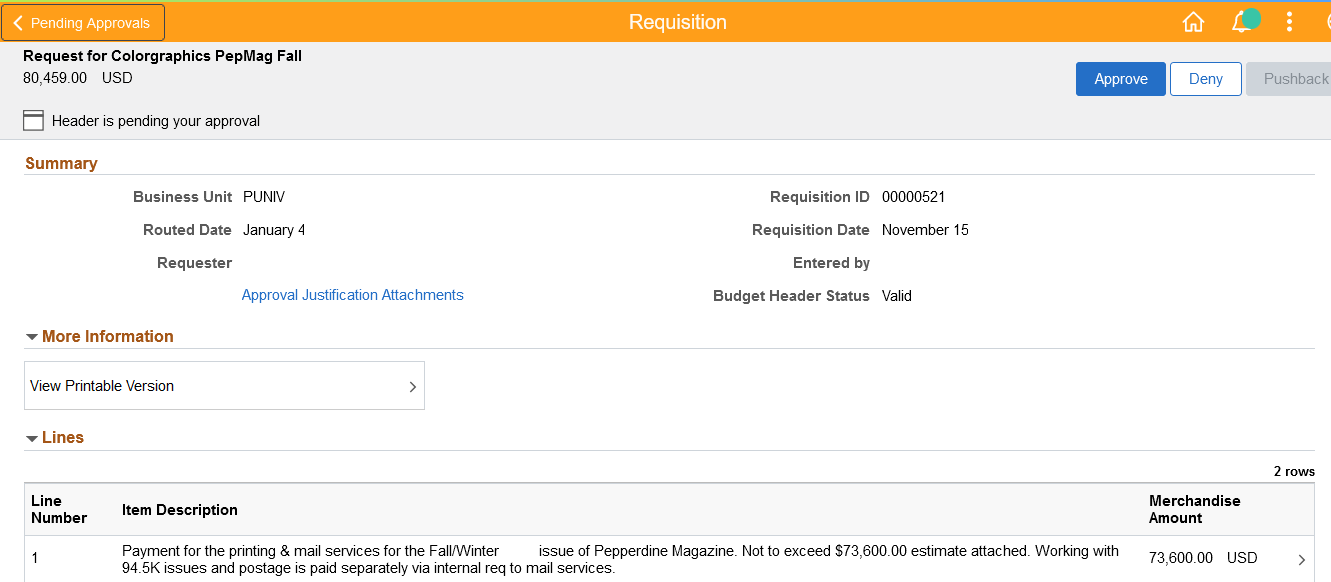The height and width of the screenshot is (582, 1331).
Task: Deny the requisition request
Action: [1205, 79]
